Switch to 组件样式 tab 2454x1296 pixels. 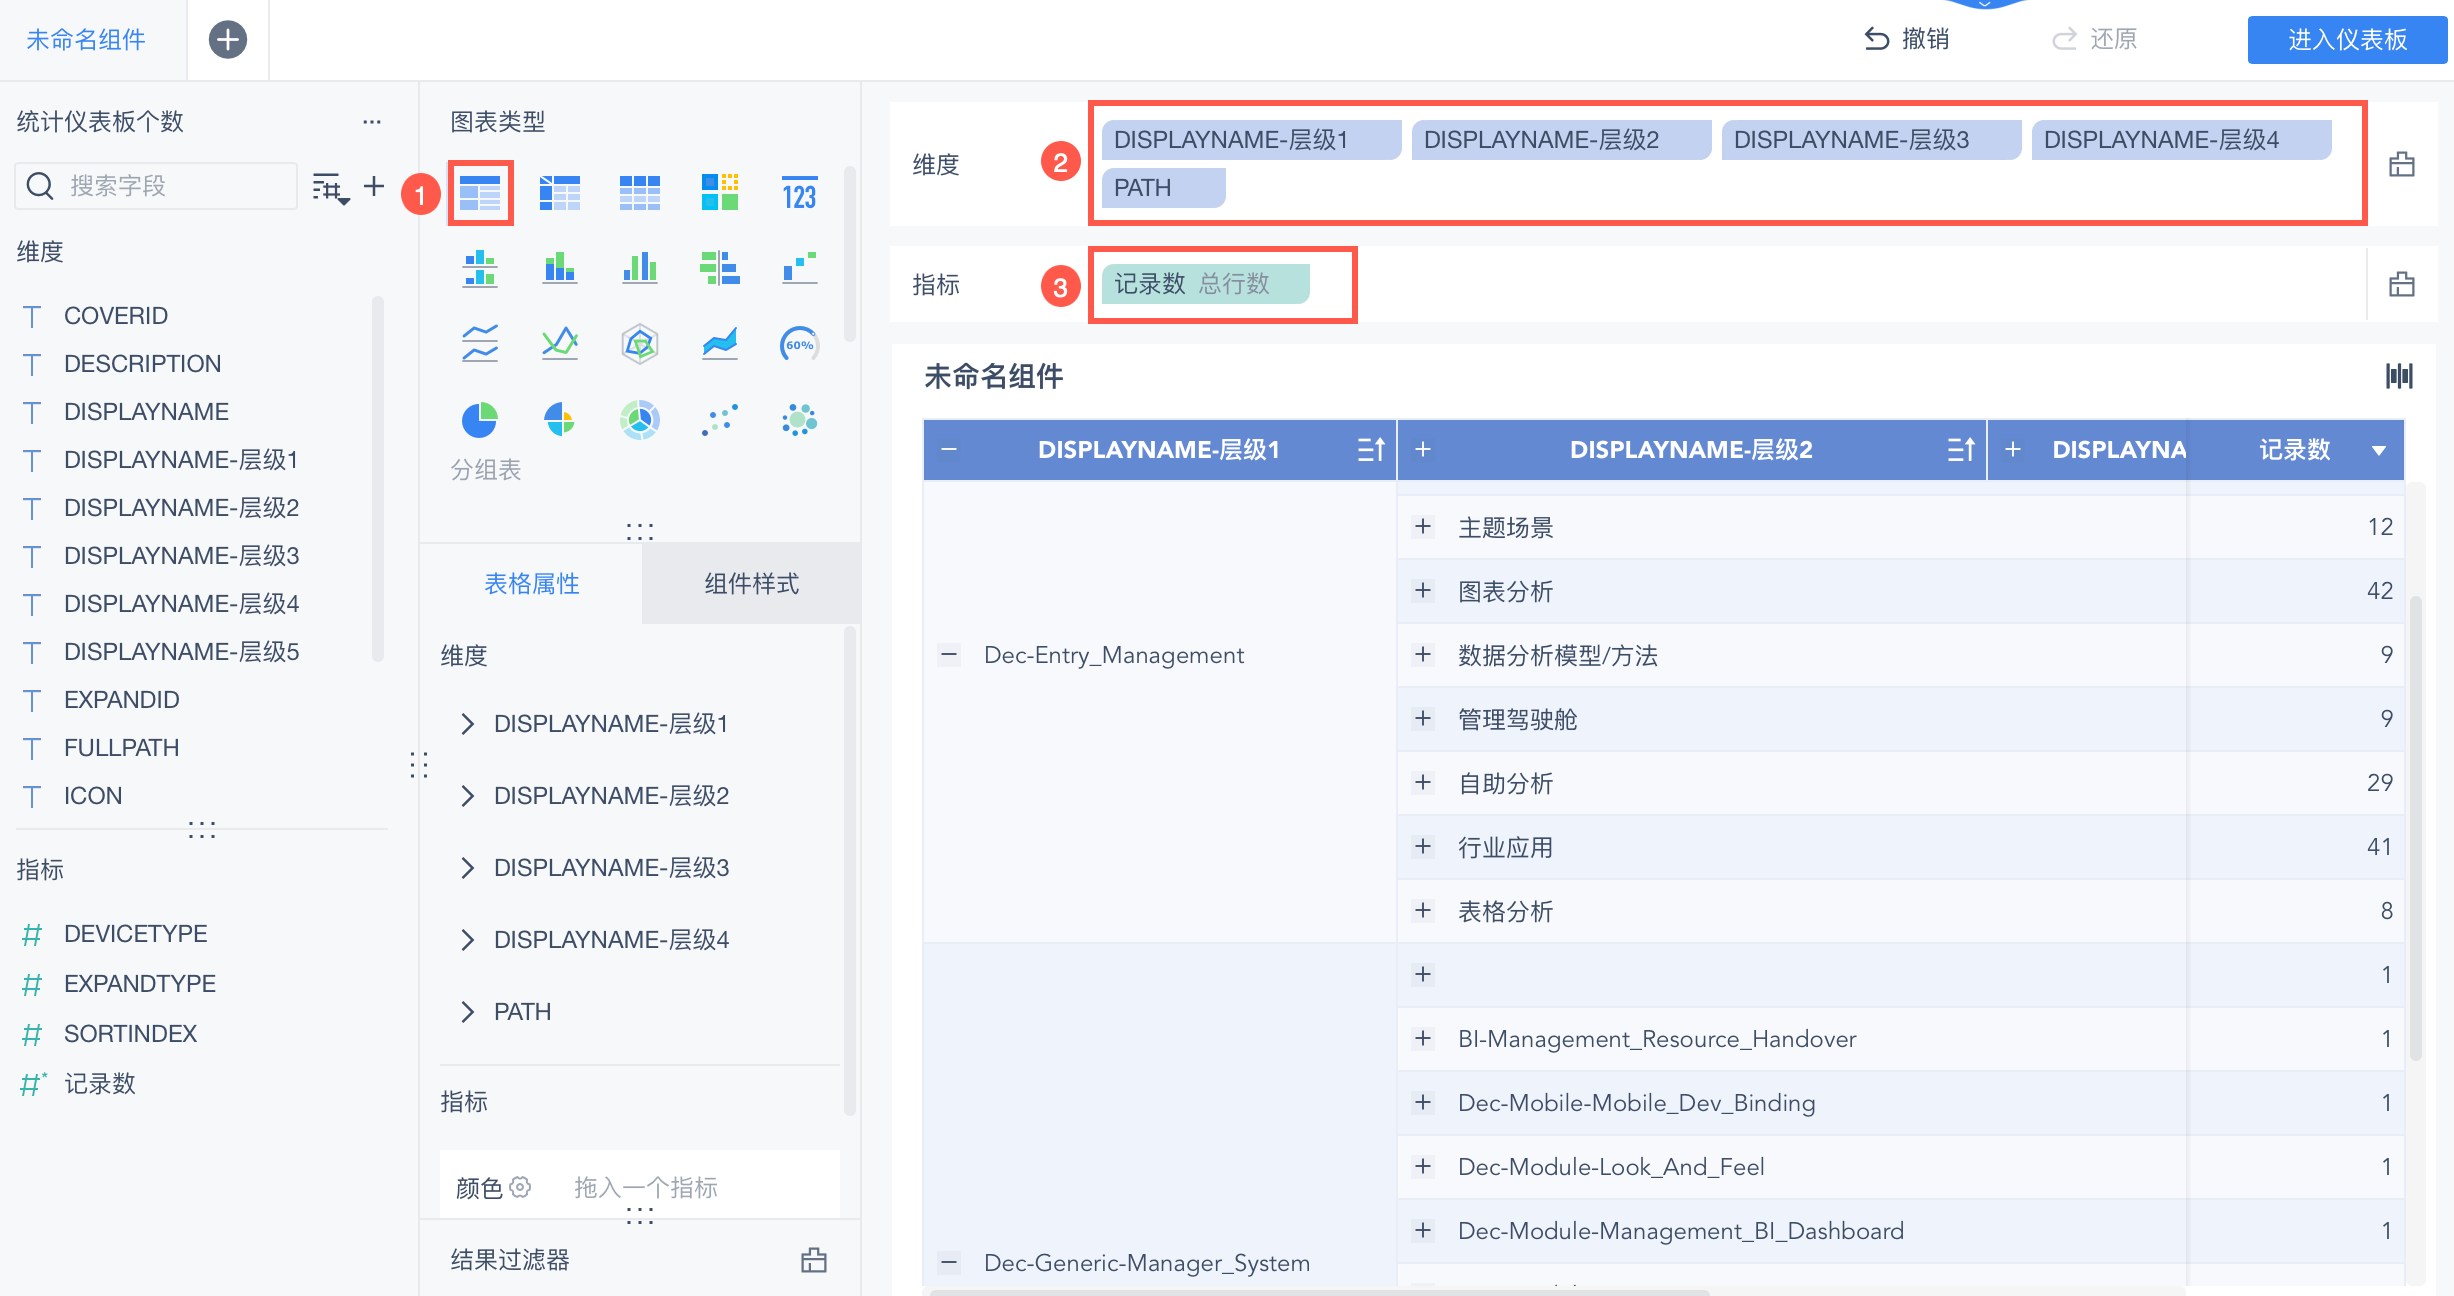coord(751,584)
